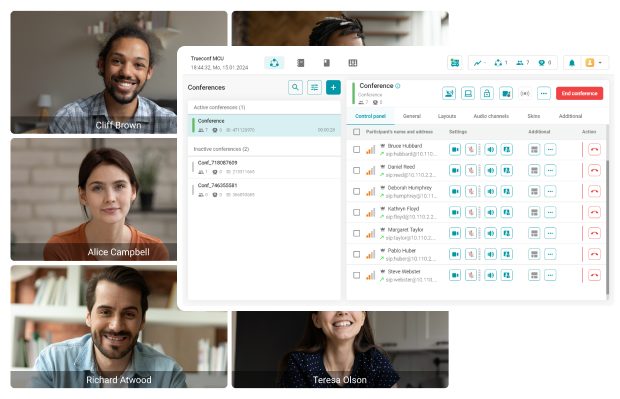Screen dimensions: 620x399
Task: Click the End conference button
Action: coord(579,93)
